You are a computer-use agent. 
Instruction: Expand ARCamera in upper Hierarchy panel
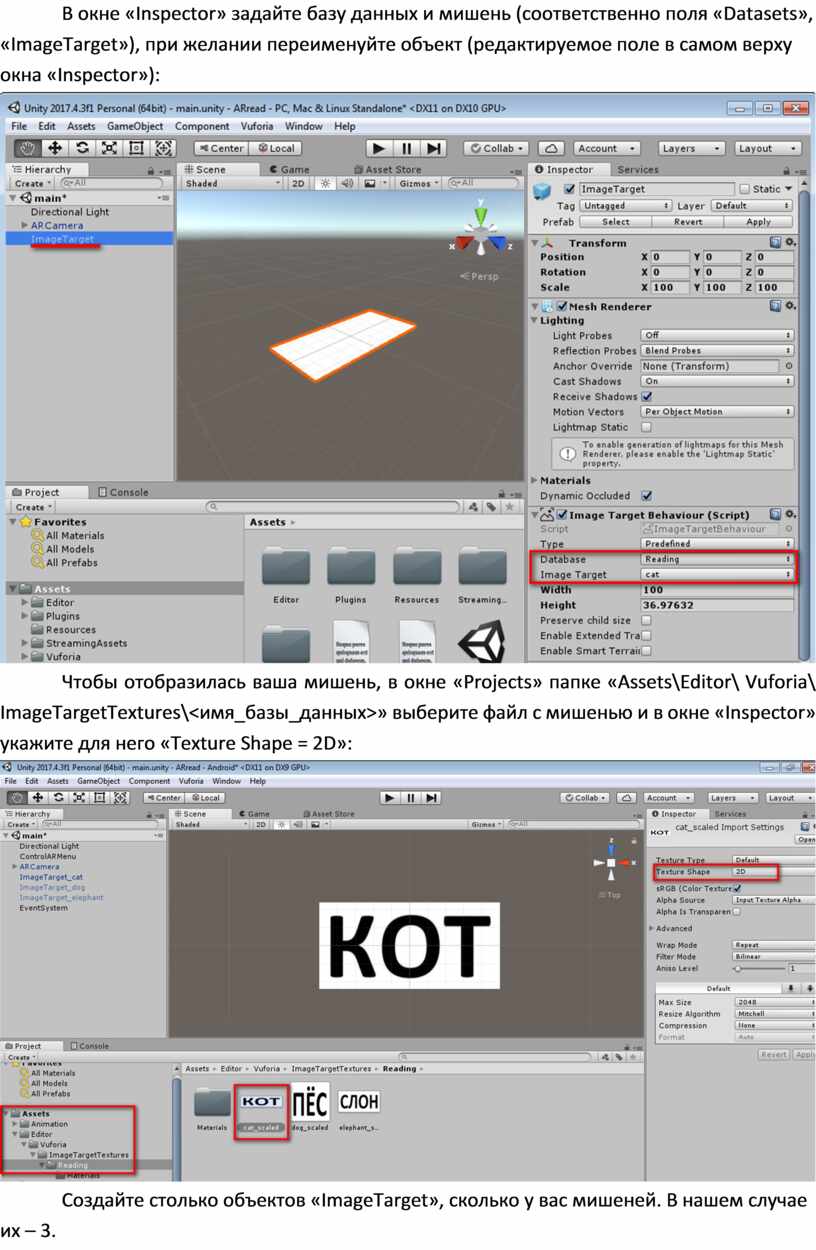(x=23, y=226)
